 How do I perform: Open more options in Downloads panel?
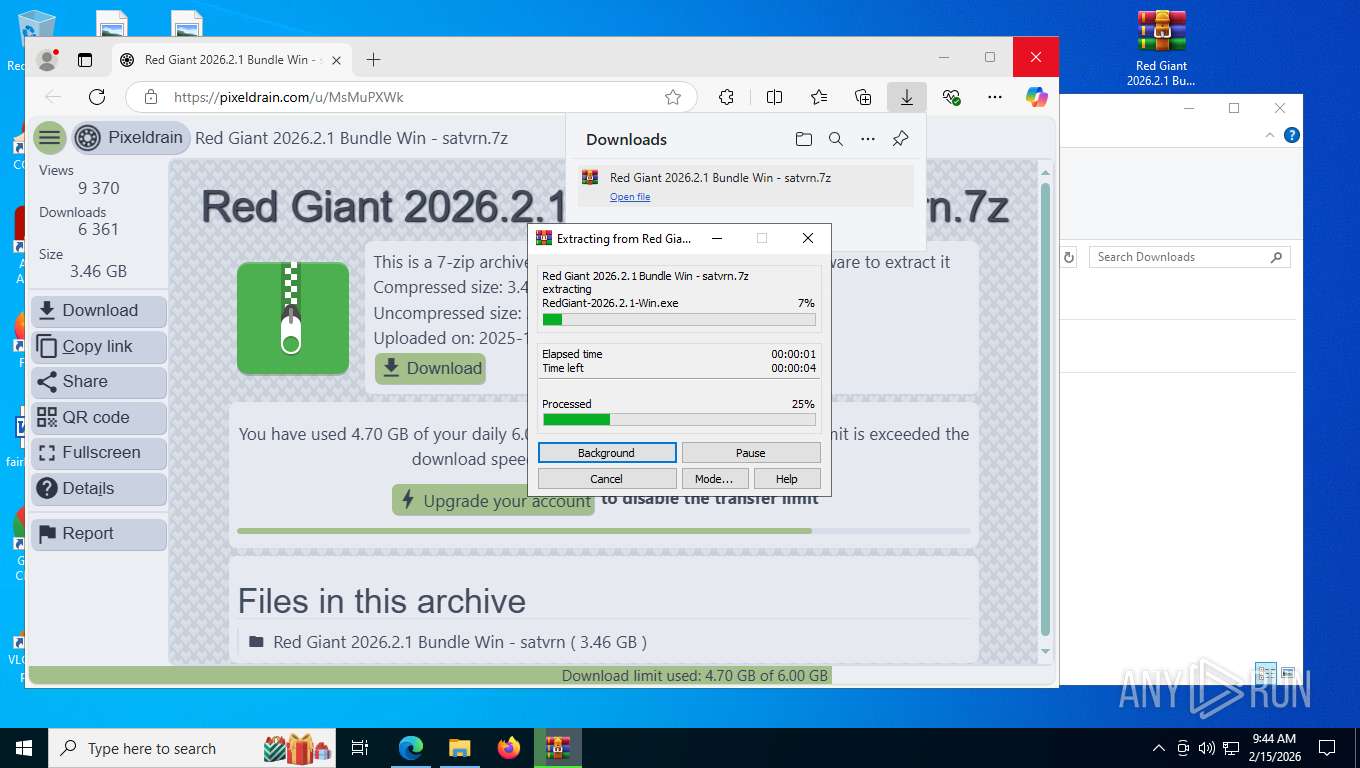868,139
